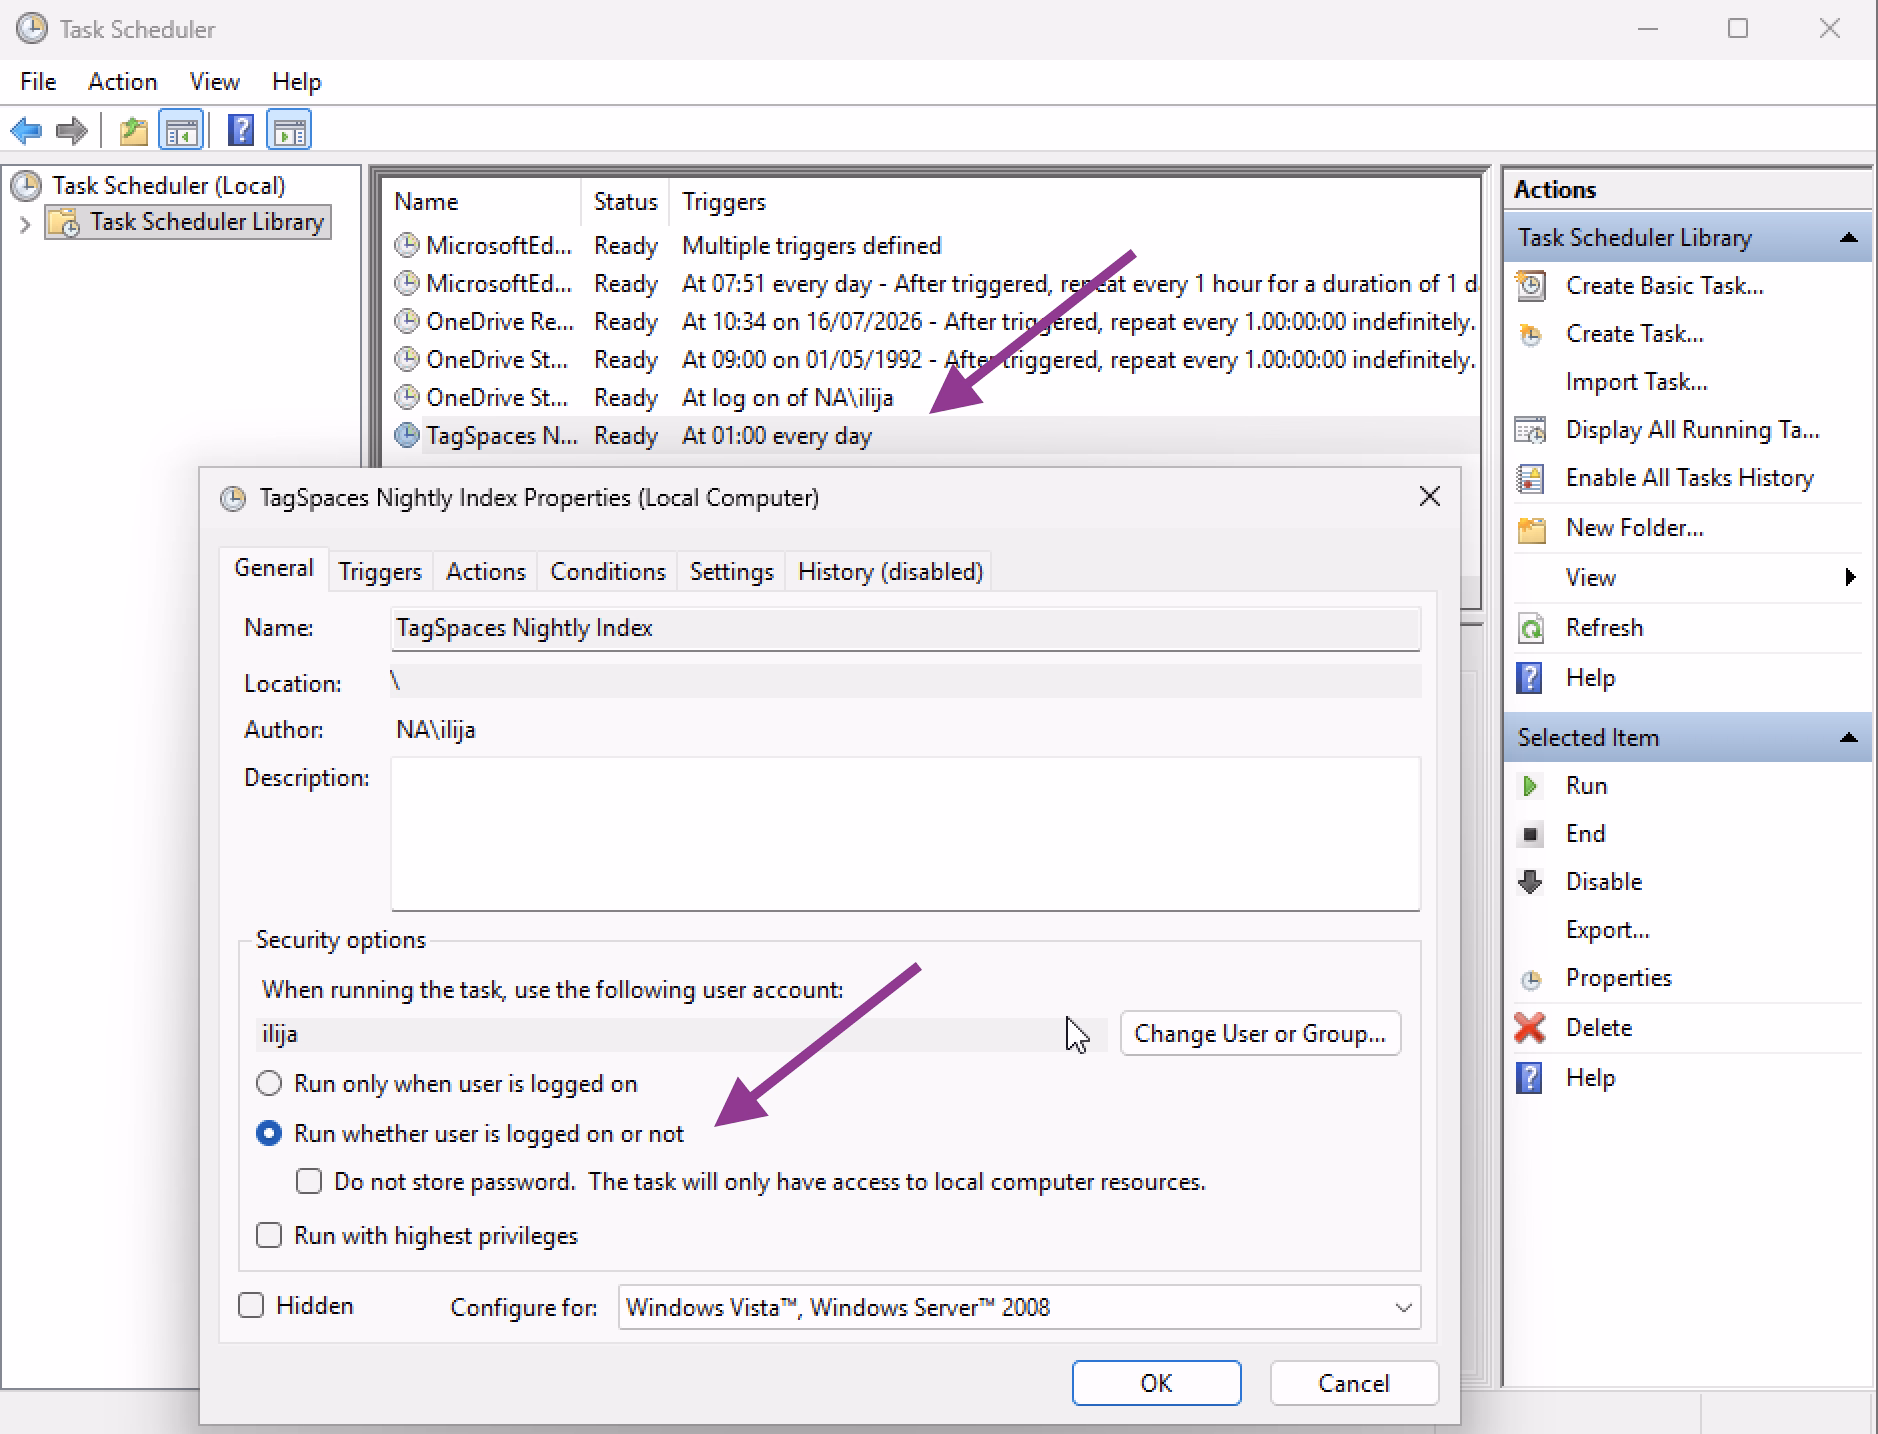Switch to the Settings tab
The image size is (1878, 1434).
pos(732,572)
